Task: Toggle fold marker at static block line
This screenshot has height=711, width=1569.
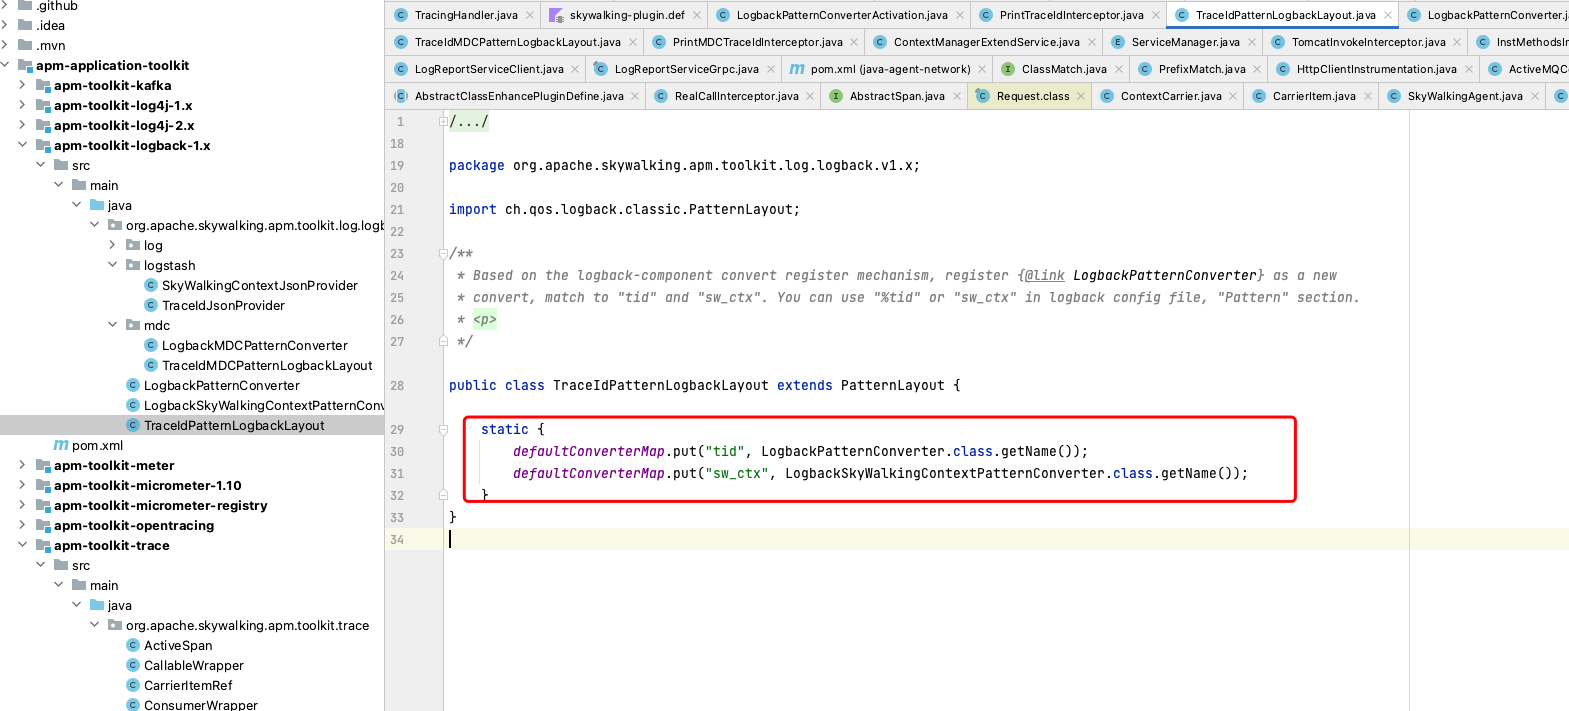Action: tap(443, 430)
